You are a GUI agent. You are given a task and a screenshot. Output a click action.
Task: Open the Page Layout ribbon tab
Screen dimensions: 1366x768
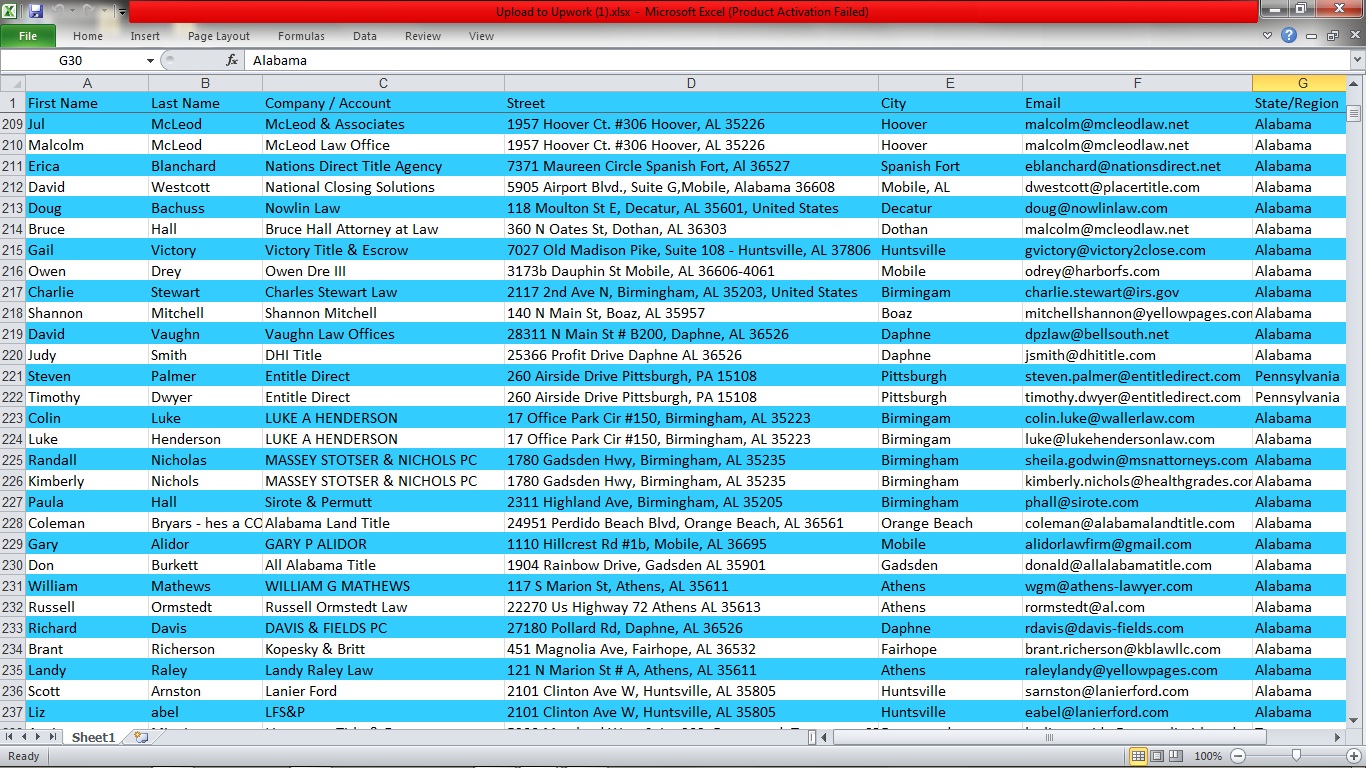coord(219,36)
